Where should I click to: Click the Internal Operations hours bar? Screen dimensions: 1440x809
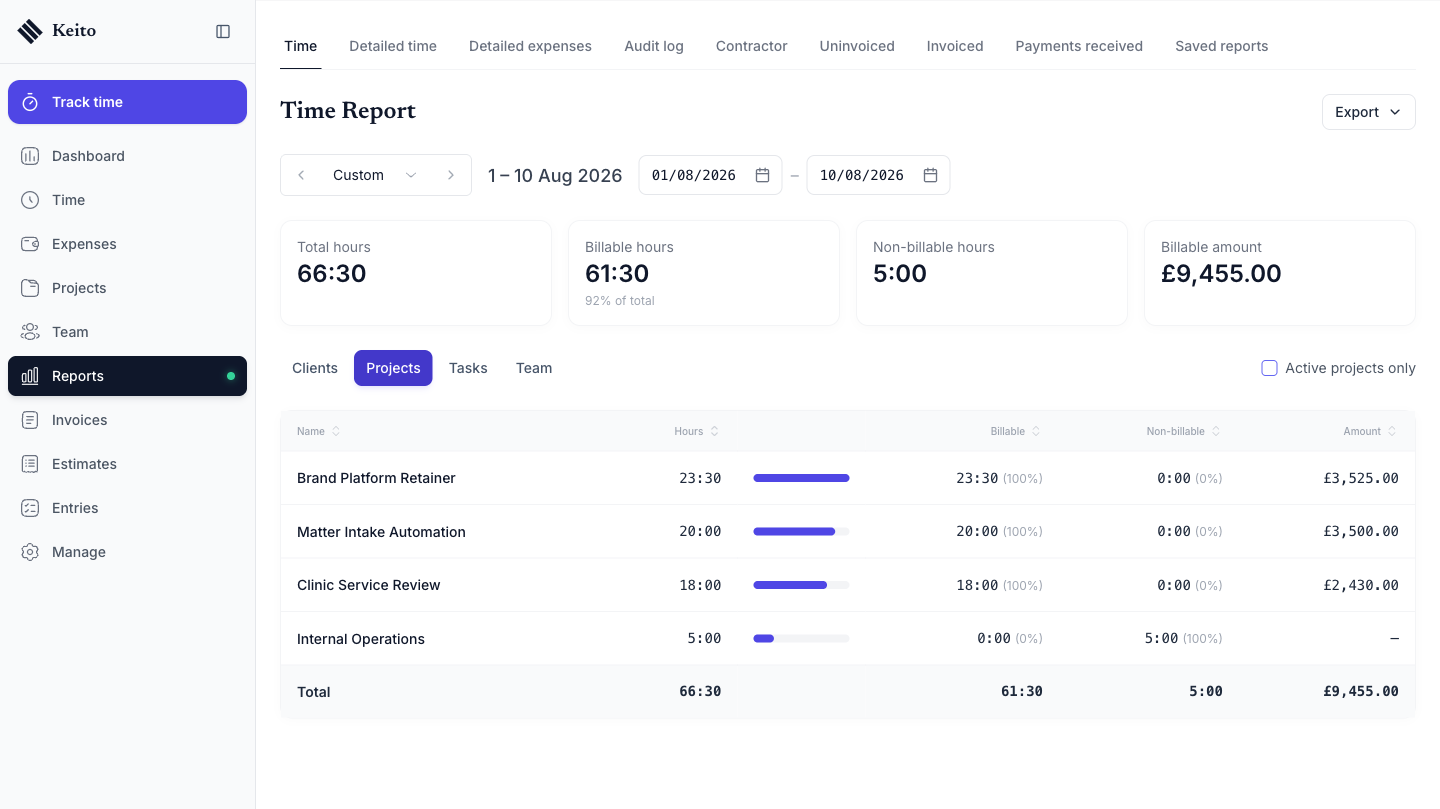pos(801,638)
